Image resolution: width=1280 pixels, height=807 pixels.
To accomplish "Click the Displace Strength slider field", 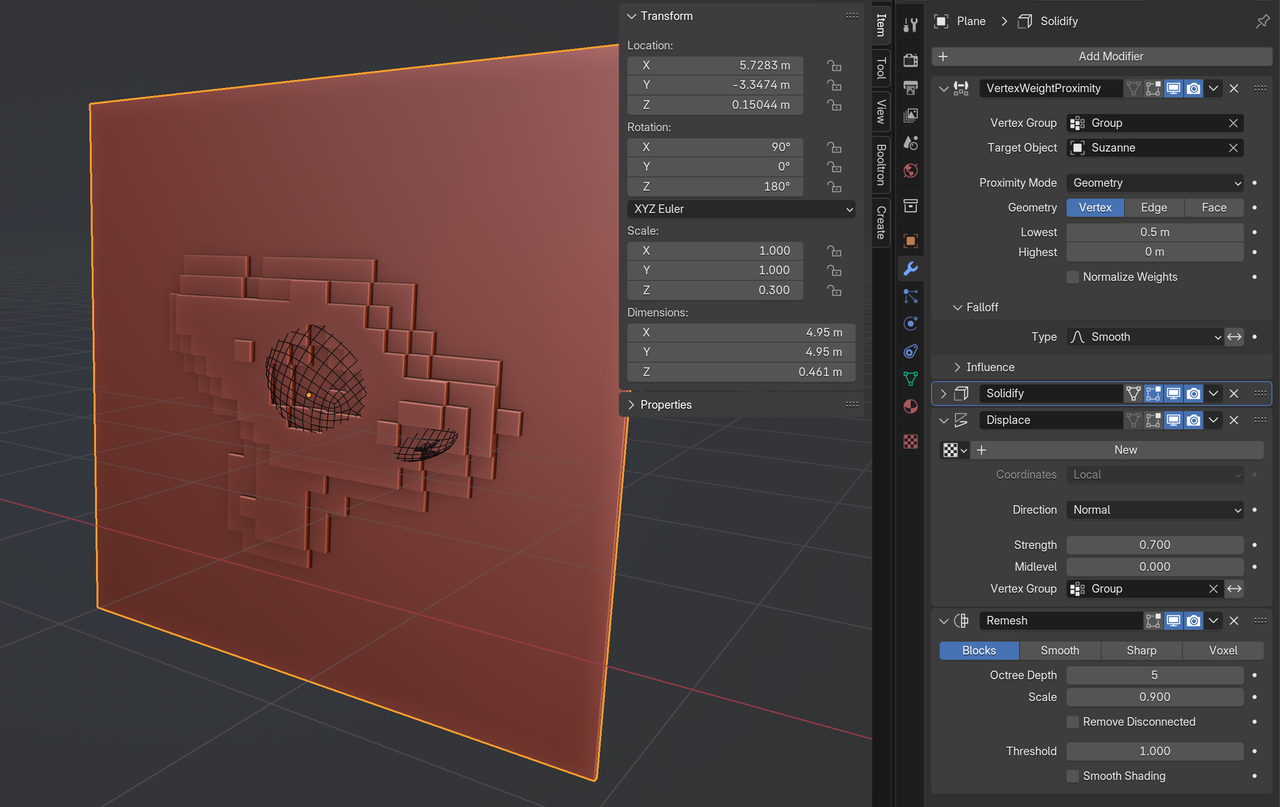I will pyautogui.click(x=1154, y=545).
